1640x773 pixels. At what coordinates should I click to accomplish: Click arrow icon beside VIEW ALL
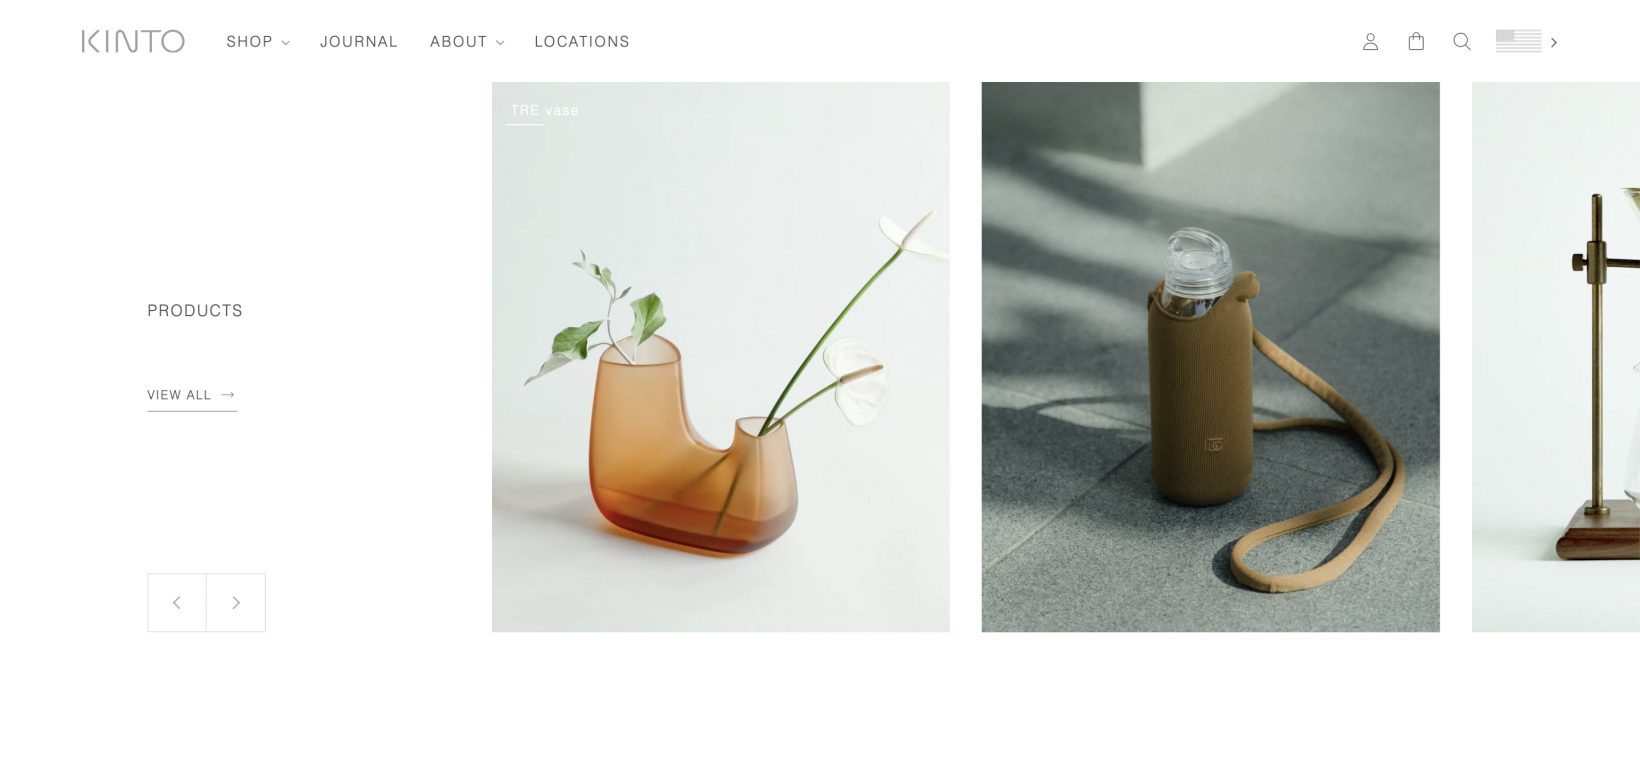tap(228, 395)
